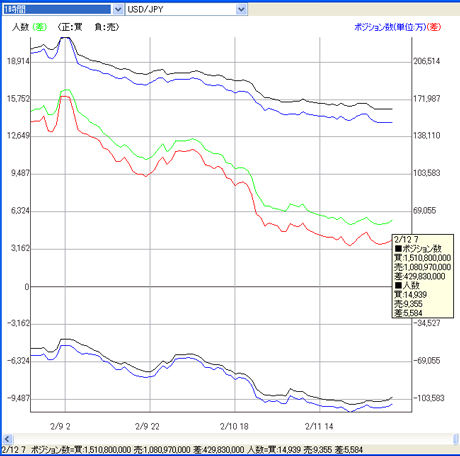Click the left axis value 18,914

click(x=18, y=61)
